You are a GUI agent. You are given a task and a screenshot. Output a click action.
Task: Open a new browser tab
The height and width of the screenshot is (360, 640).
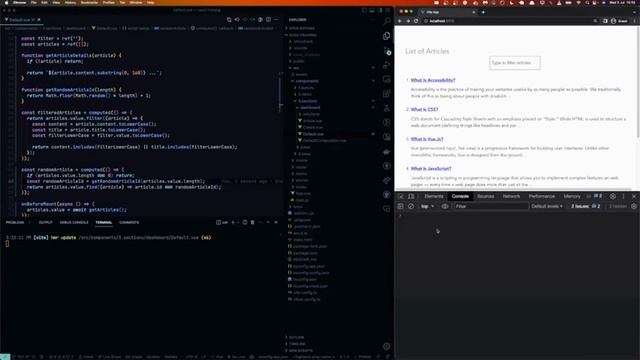pos(483,12)
